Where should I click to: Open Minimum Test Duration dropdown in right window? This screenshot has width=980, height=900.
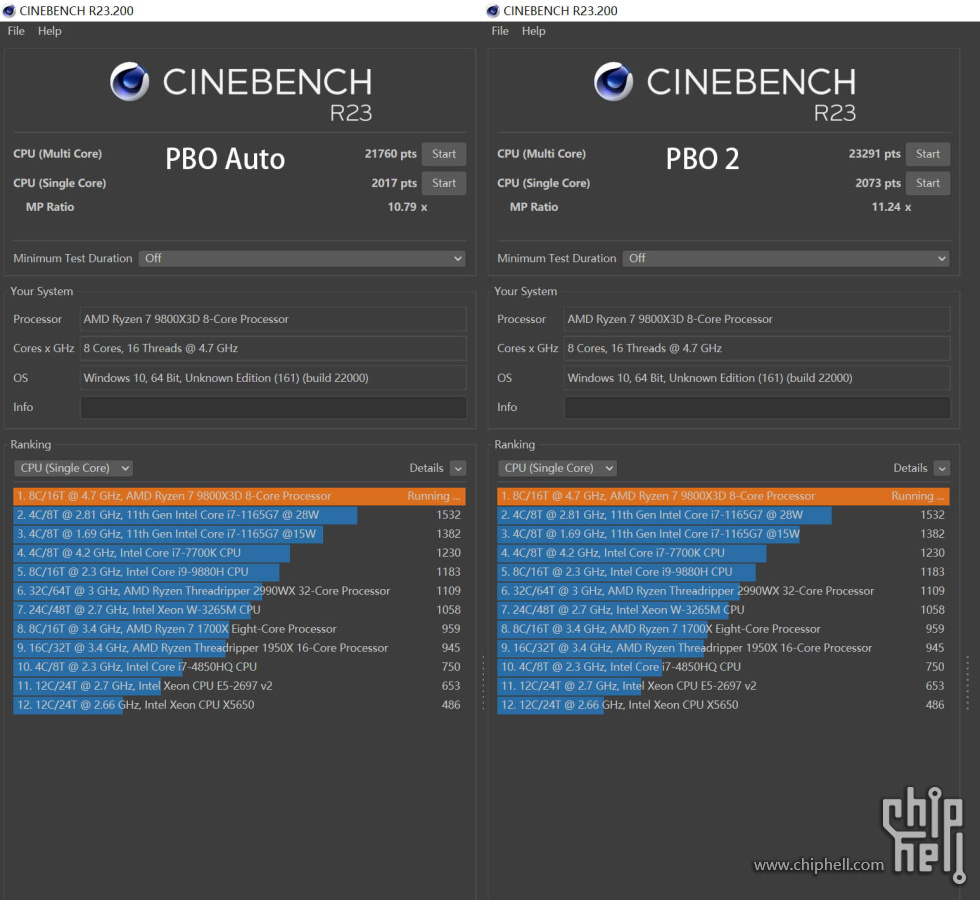pos(786,258)
